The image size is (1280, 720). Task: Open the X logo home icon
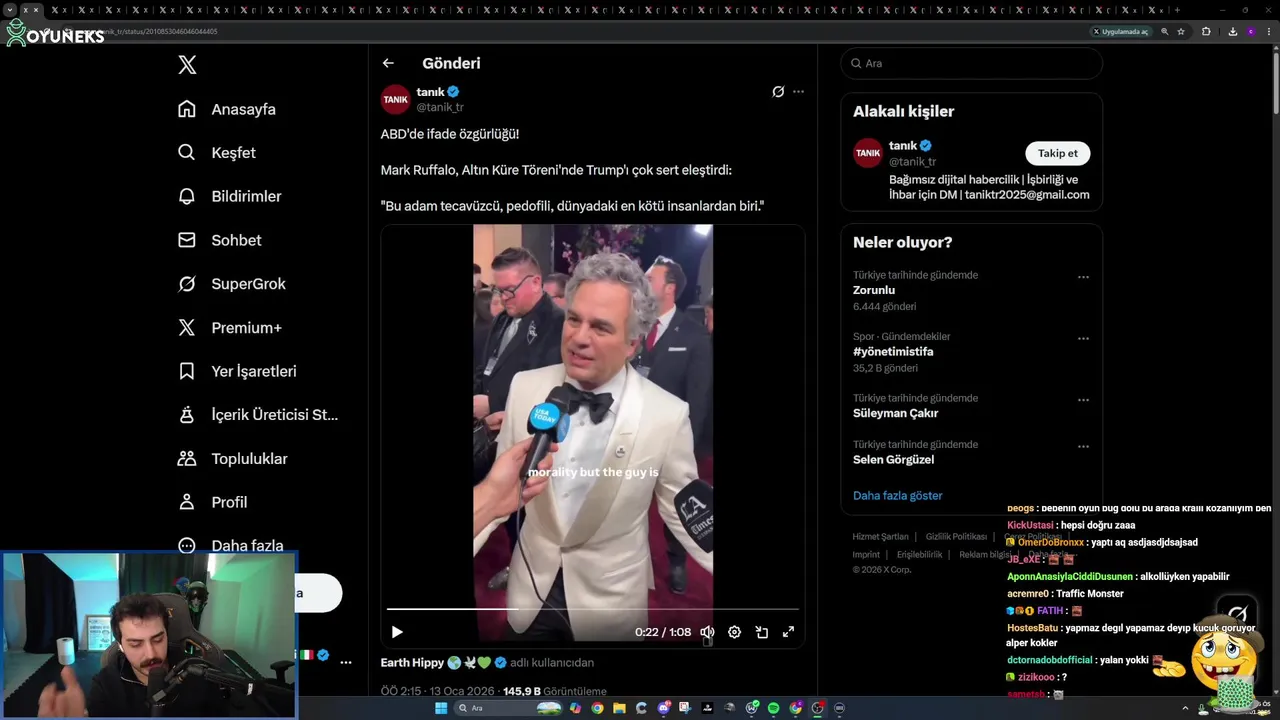(187, 65)
